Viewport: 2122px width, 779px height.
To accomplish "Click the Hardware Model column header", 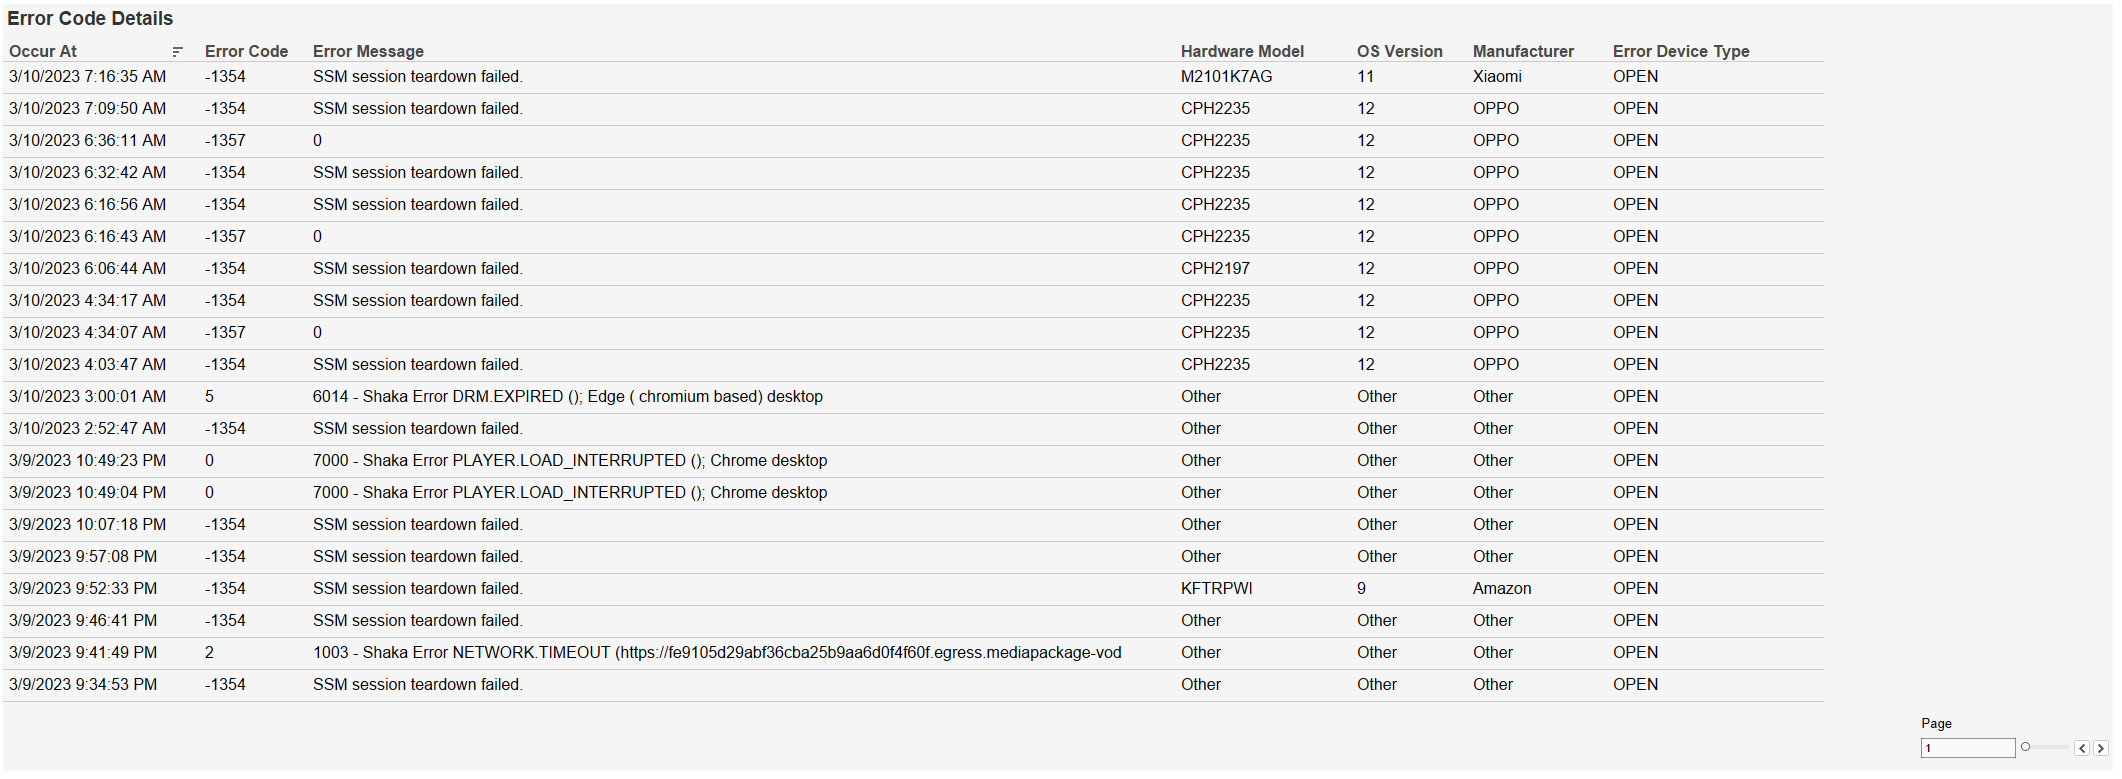I will (x=1242, y=52).
